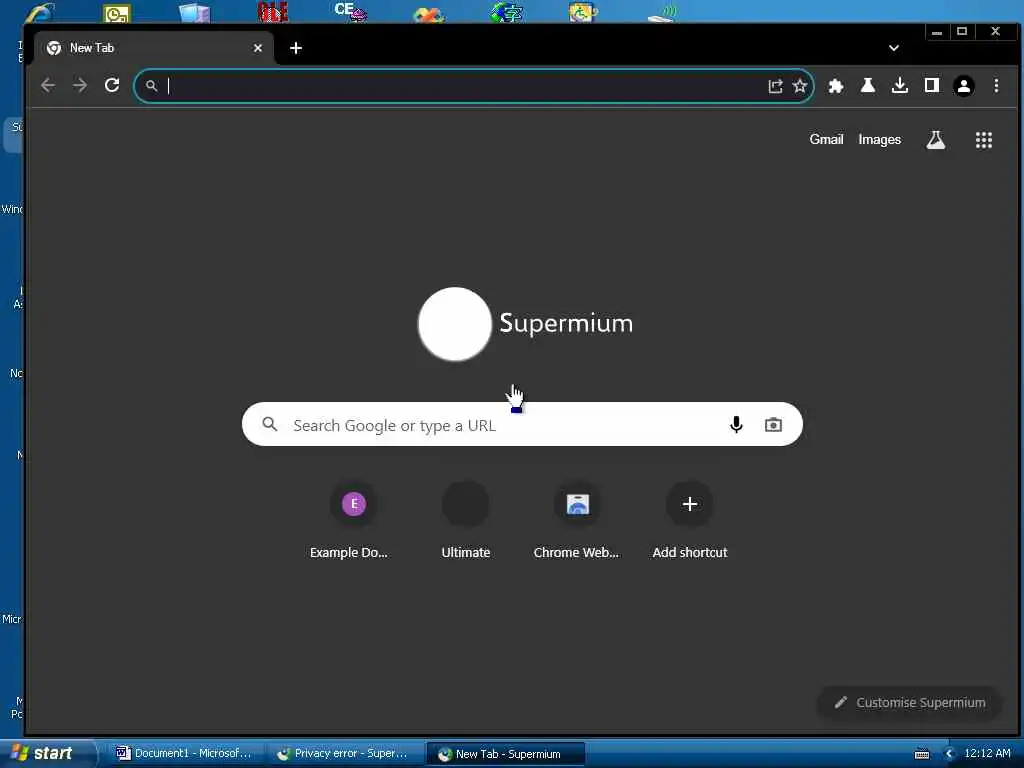Switch to Document1 - Microsoft Word taskbar item
Image resolution: width=1024 pixels, height=768 pixels.
tap(184, 753)
